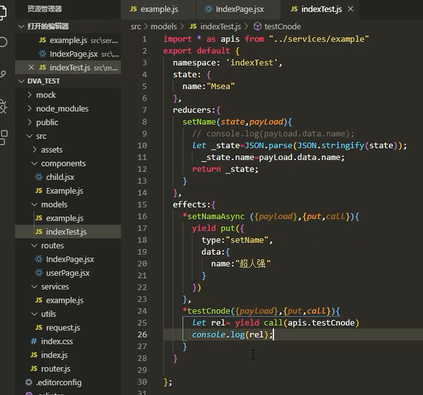
Task: Open child.jsx in components folder
Action: tap(68, 177)
